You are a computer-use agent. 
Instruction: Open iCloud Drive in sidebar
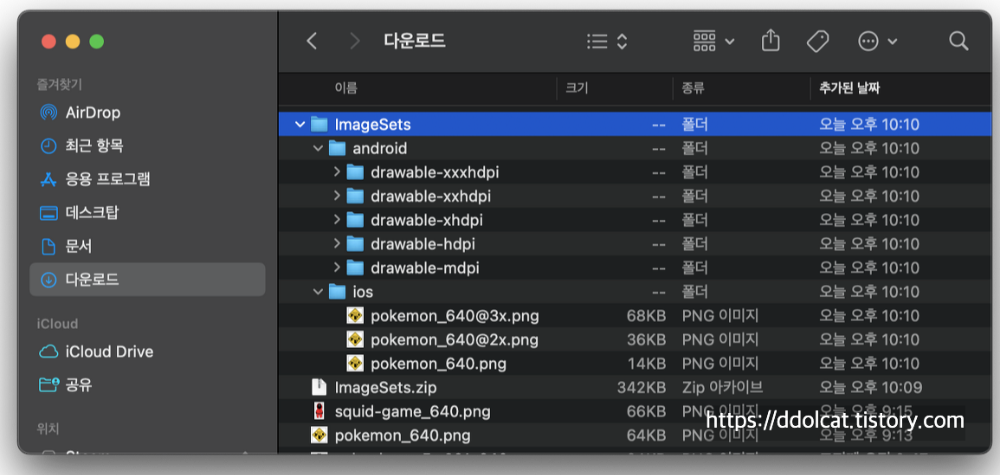pyautogui.click(x=108, y=351)
